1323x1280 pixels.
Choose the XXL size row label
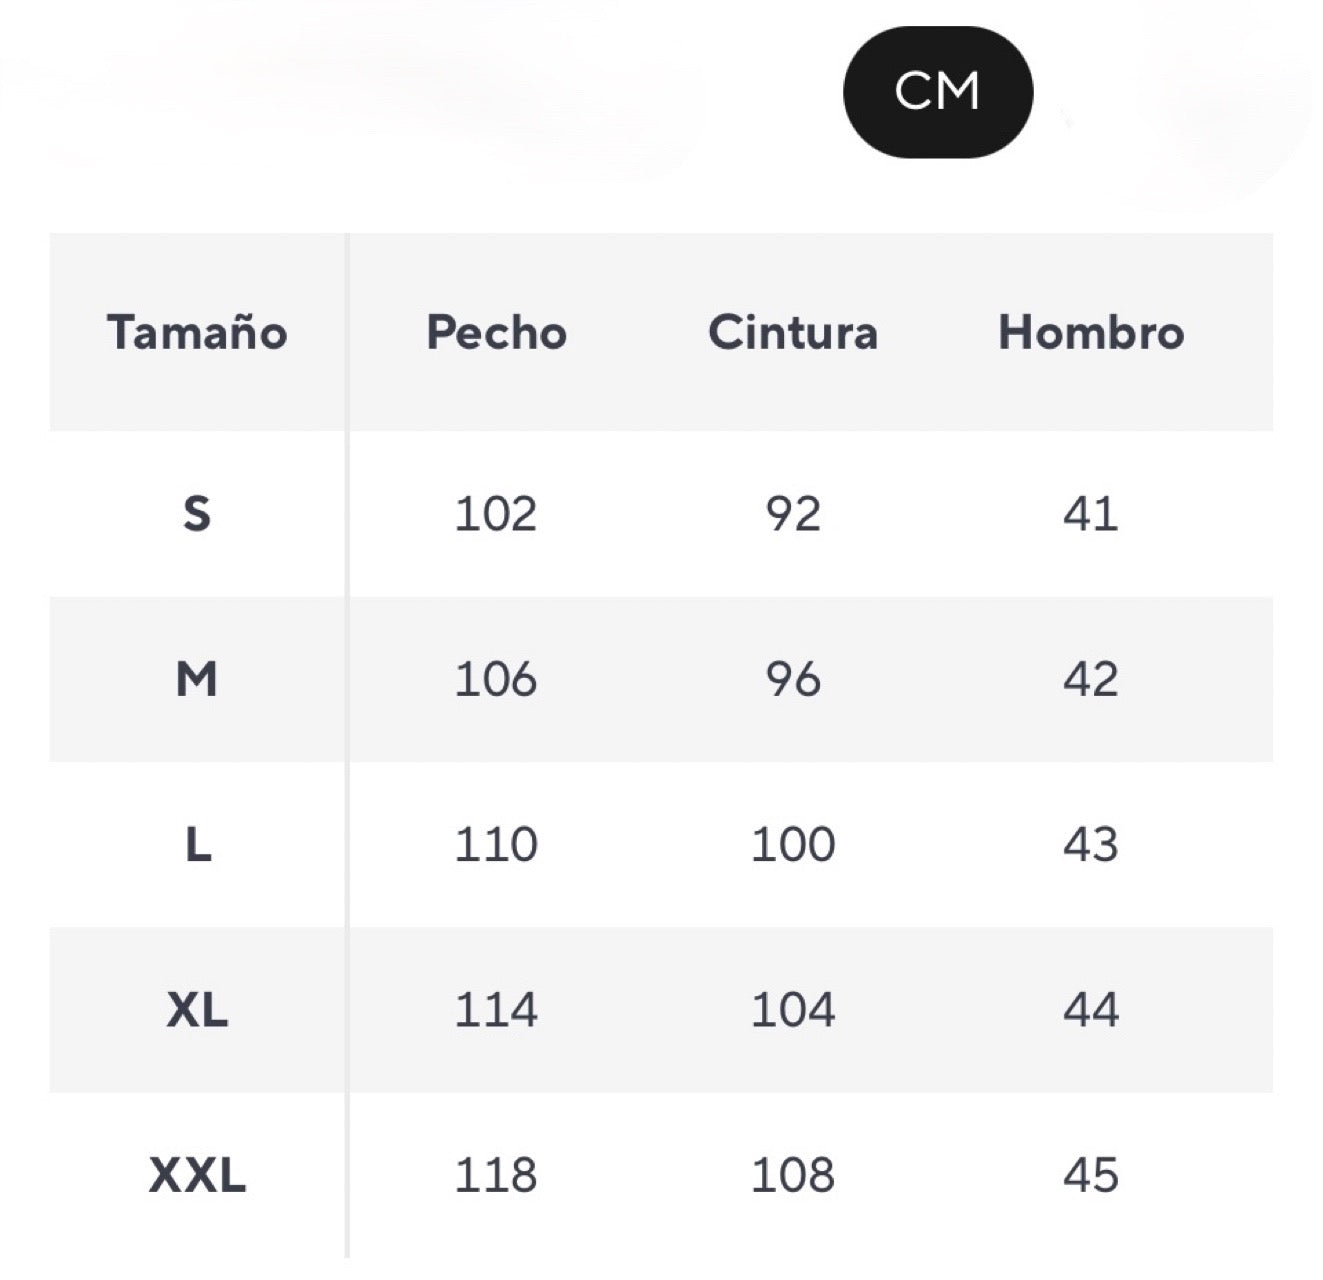tap(197, 1175)
